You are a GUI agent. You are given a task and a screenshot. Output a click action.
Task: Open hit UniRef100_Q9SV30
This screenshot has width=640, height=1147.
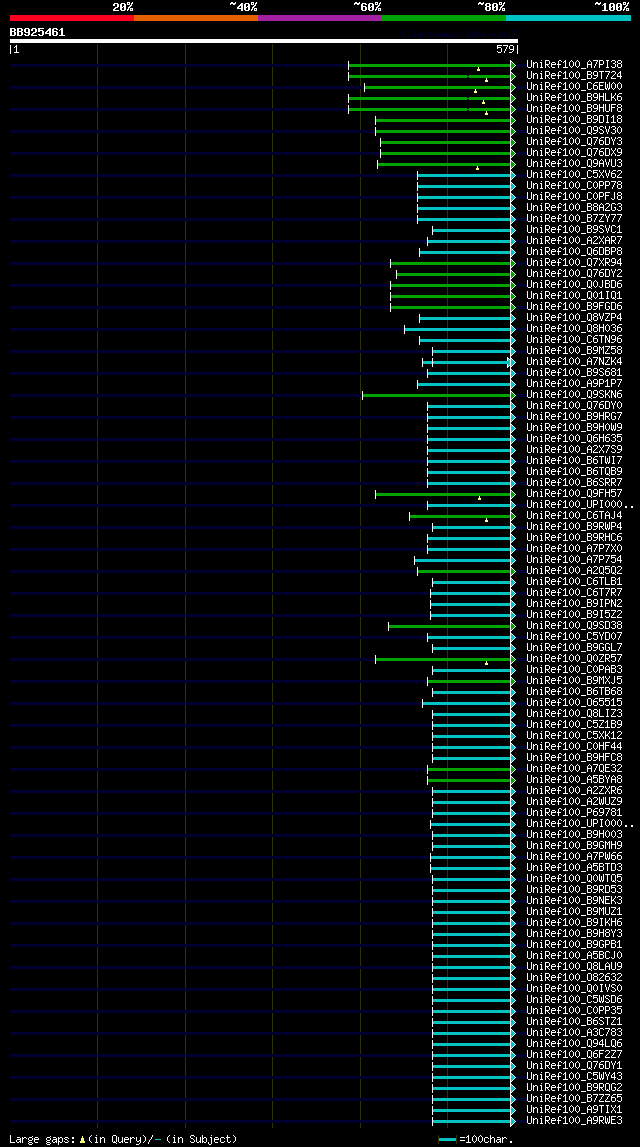pos(574,131)
